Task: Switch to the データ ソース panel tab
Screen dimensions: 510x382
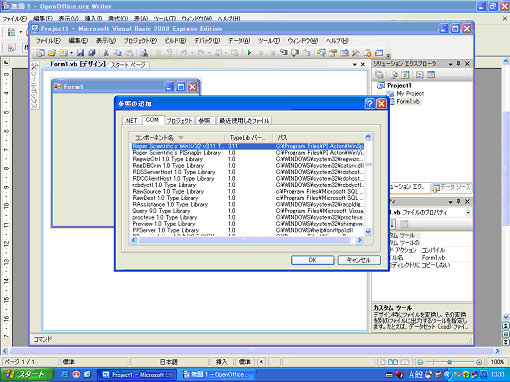Action: click(452, 188)
